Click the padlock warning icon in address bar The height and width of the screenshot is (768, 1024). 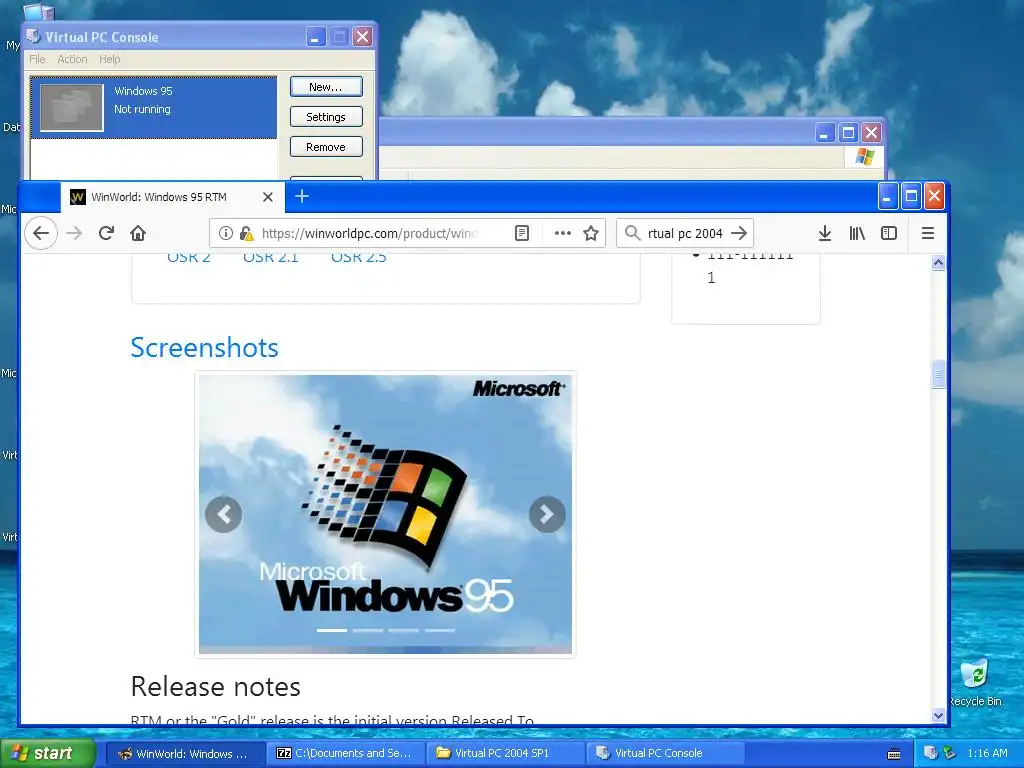(x=246, y=233)
